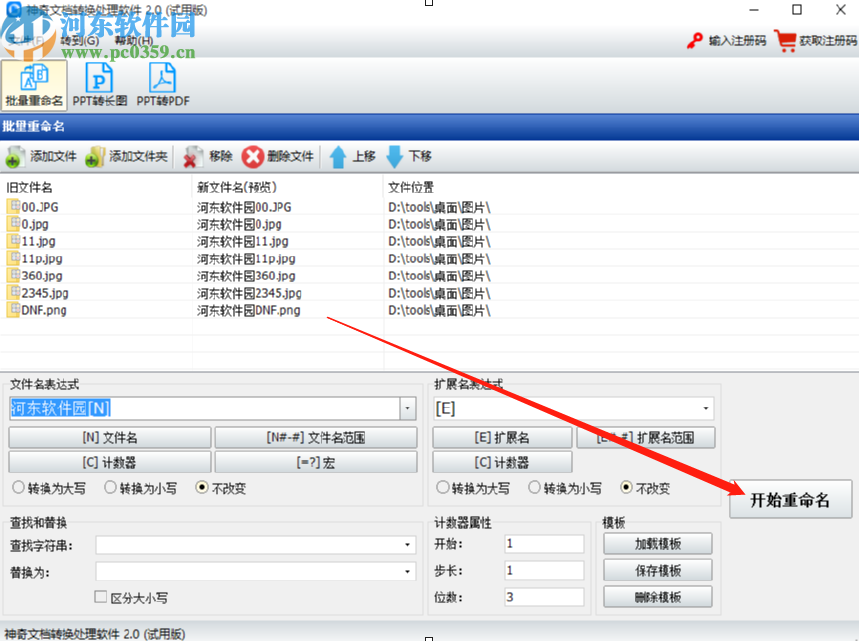Open the 帮助(H) menu
This screenshot has height=641, width=859.
(134, 41)
